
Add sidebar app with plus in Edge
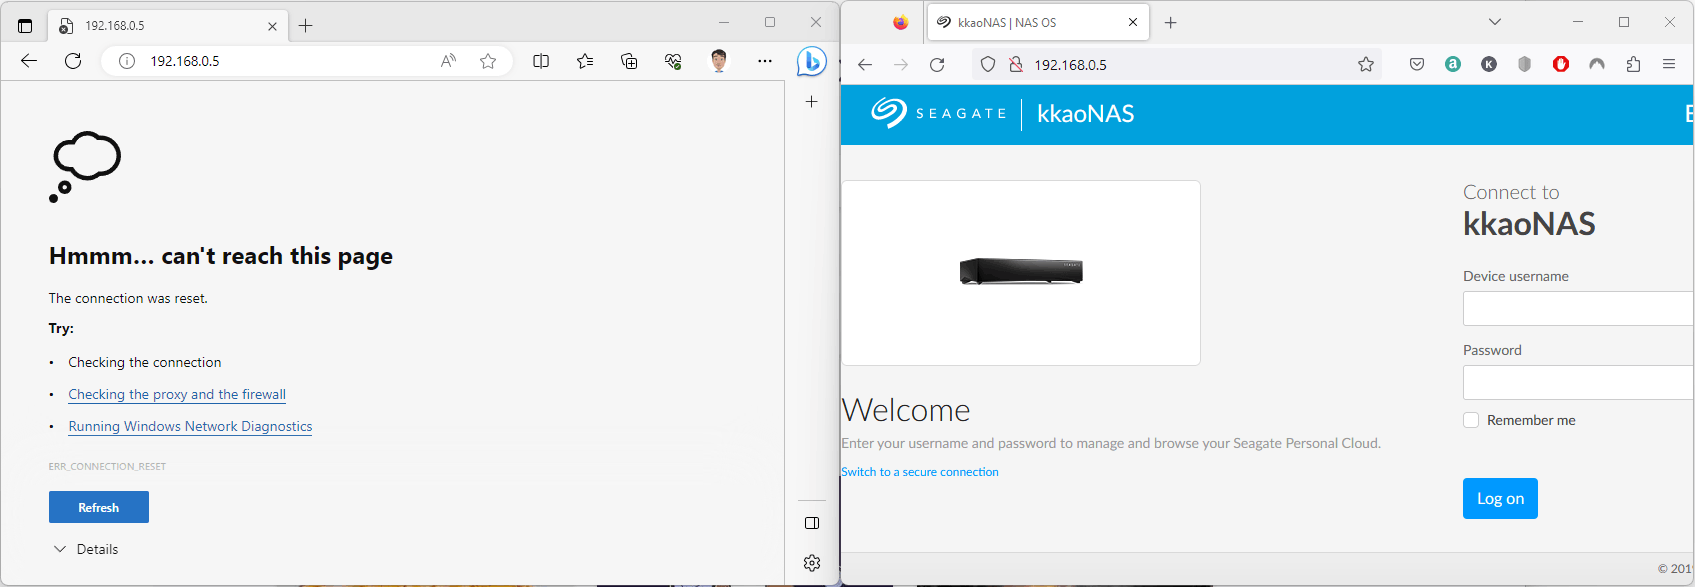click(x=812, y=101)
